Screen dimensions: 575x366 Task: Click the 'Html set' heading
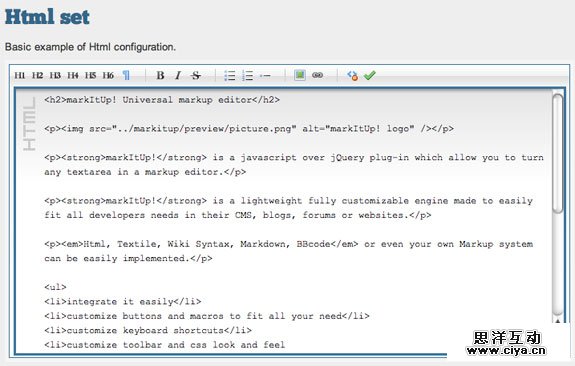pos(47,17)
